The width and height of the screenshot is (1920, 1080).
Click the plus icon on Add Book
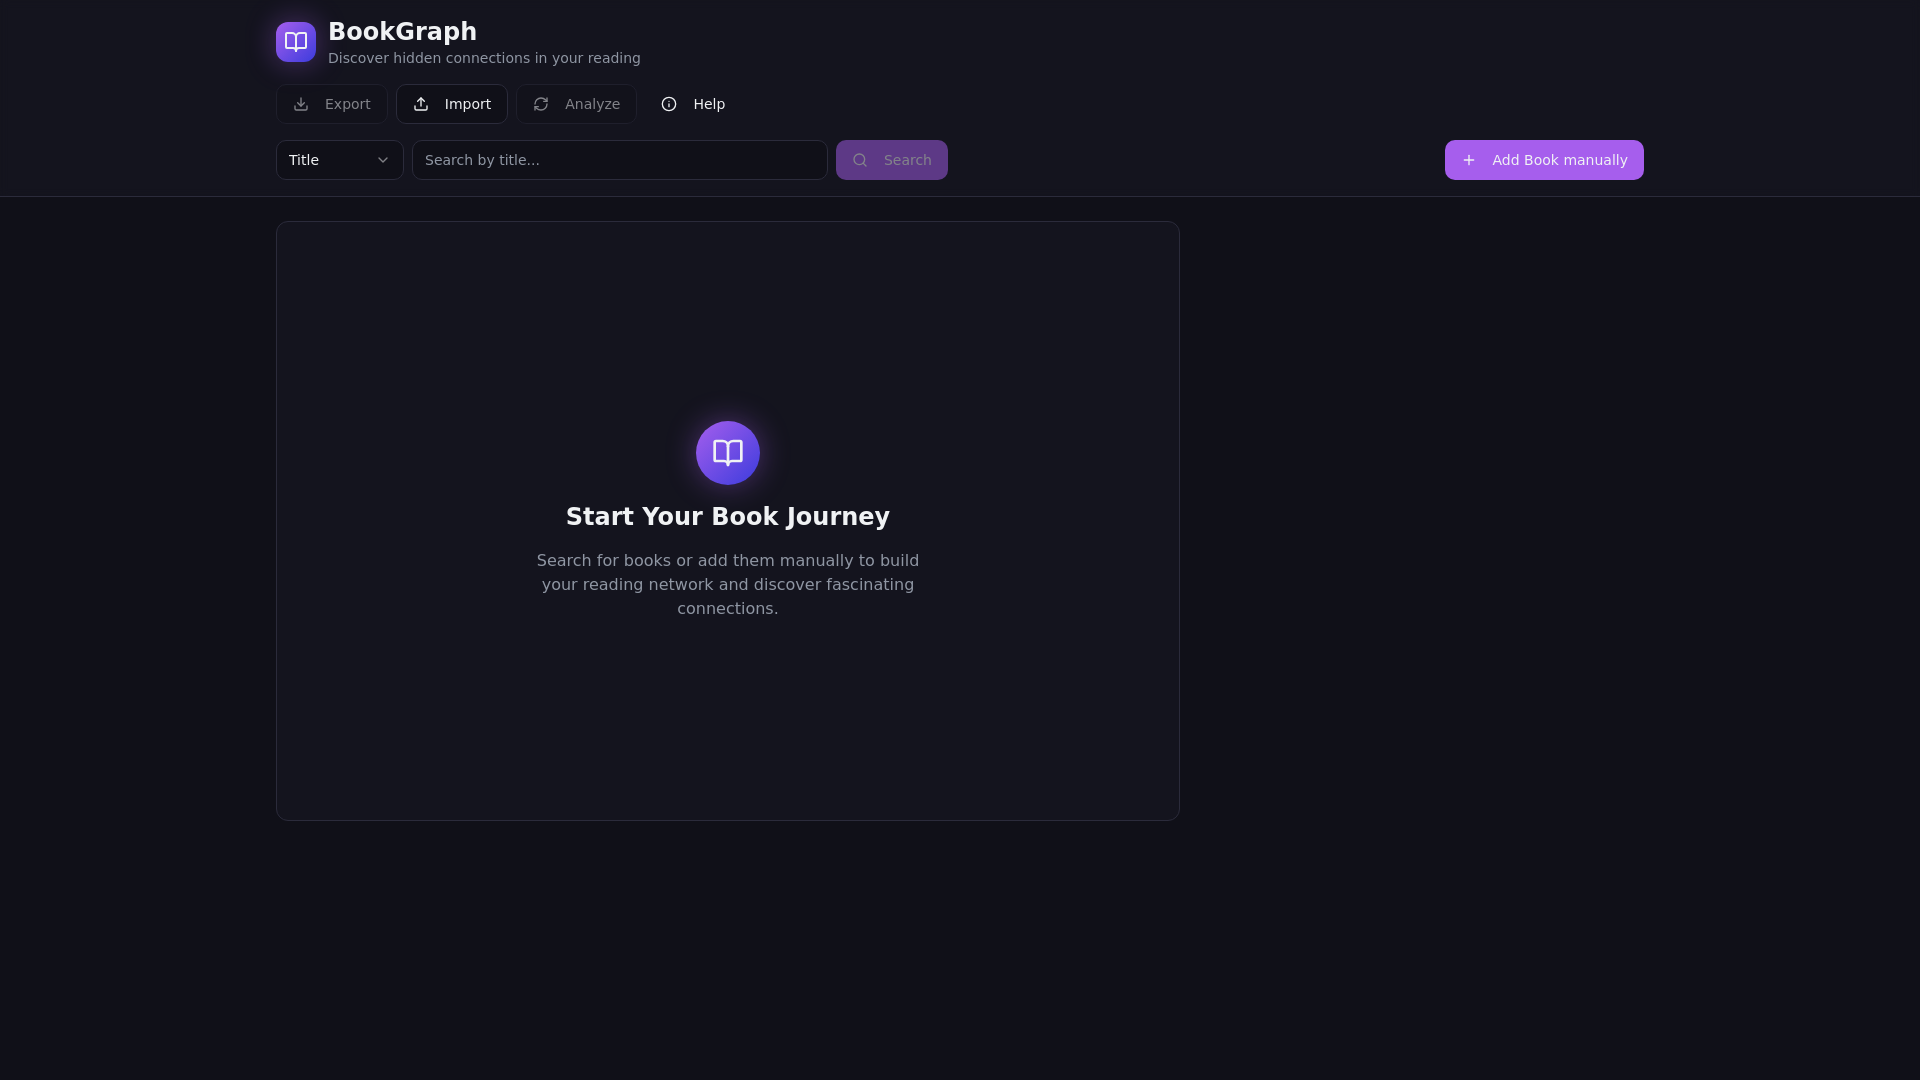coord(1469,160)
